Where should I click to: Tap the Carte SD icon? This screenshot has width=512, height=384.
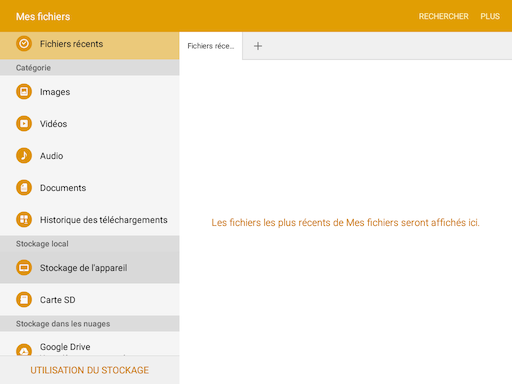tap(24, 300)
